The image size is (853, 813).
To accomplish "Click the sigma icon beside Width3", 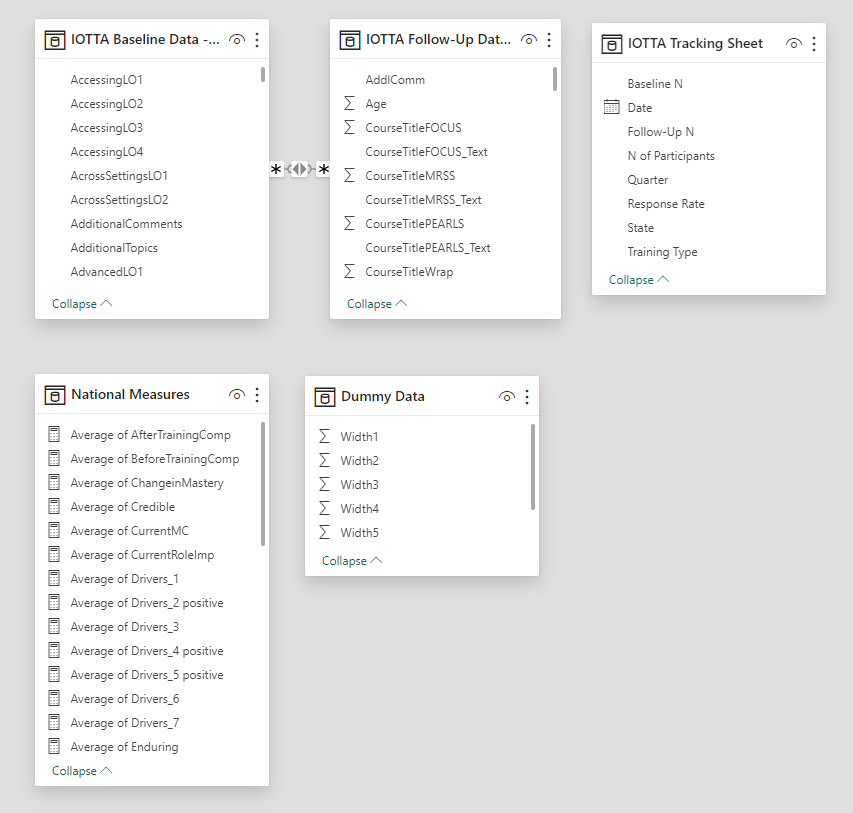I will 324,484.
